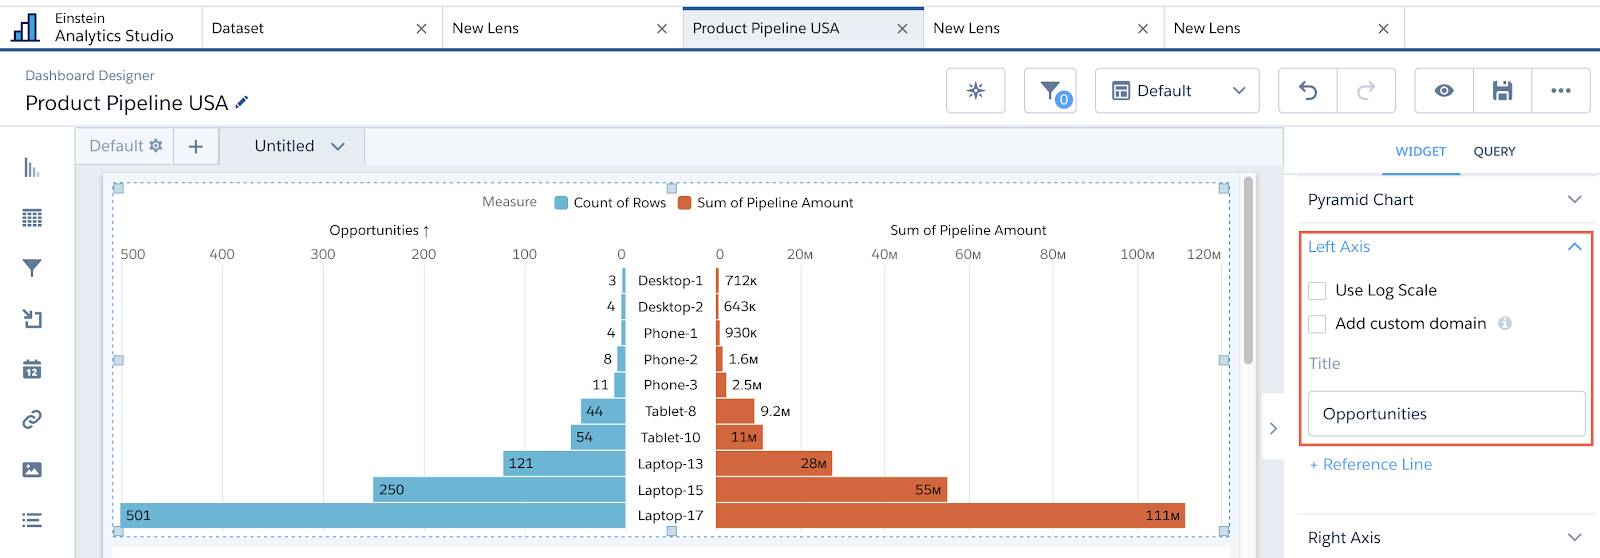This screenshot has width=1600, height=558.
Task: Select the Tablet-8 blue bar 44
Action: [x=603, y=411]
